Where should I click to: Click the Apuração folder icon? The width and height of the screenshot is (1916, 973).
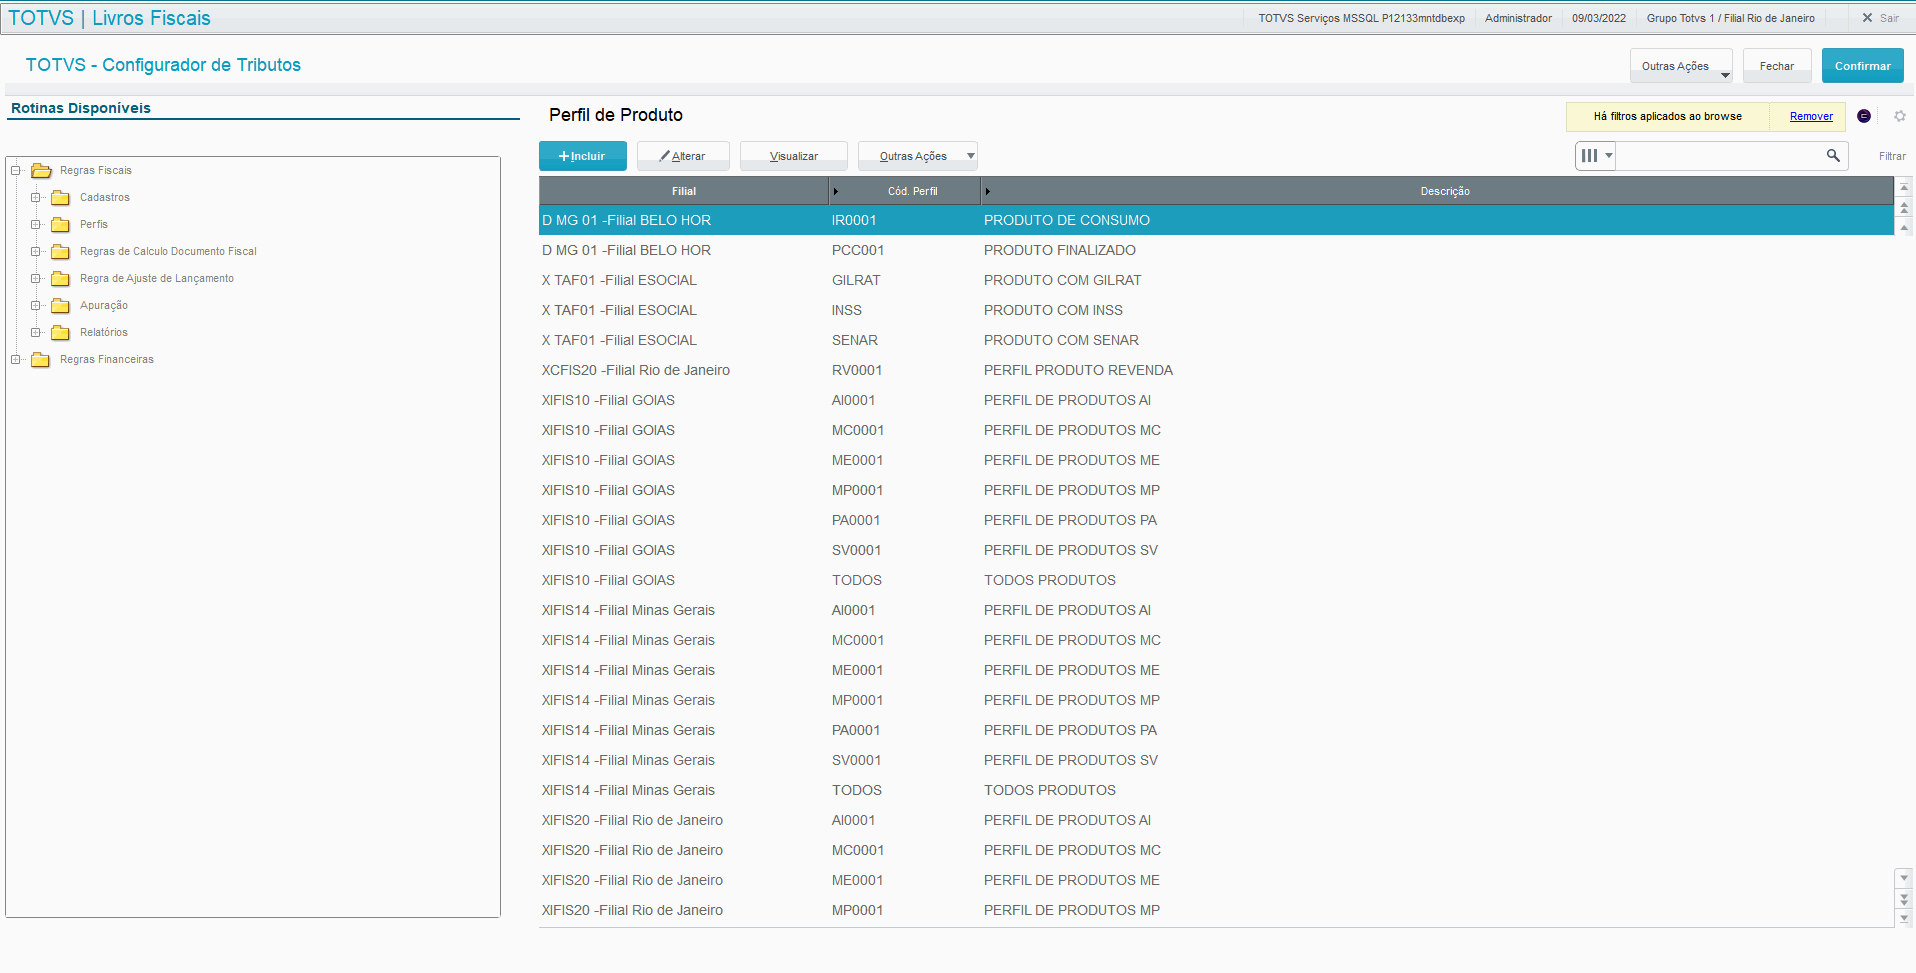(x=61, y=305)
